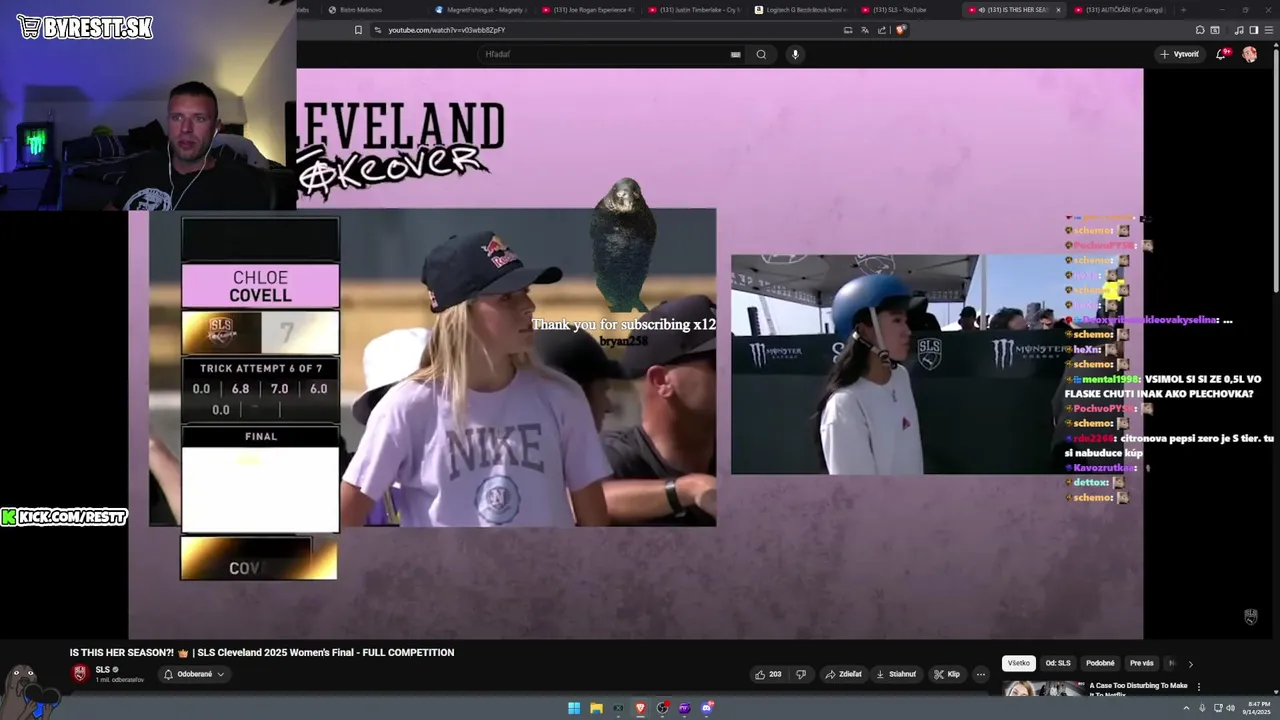Switch to MagnetFishing.sk browser tab
The width and height of the screenshot is (1280, 720).
pyautogui.click(x=479, y=10)
